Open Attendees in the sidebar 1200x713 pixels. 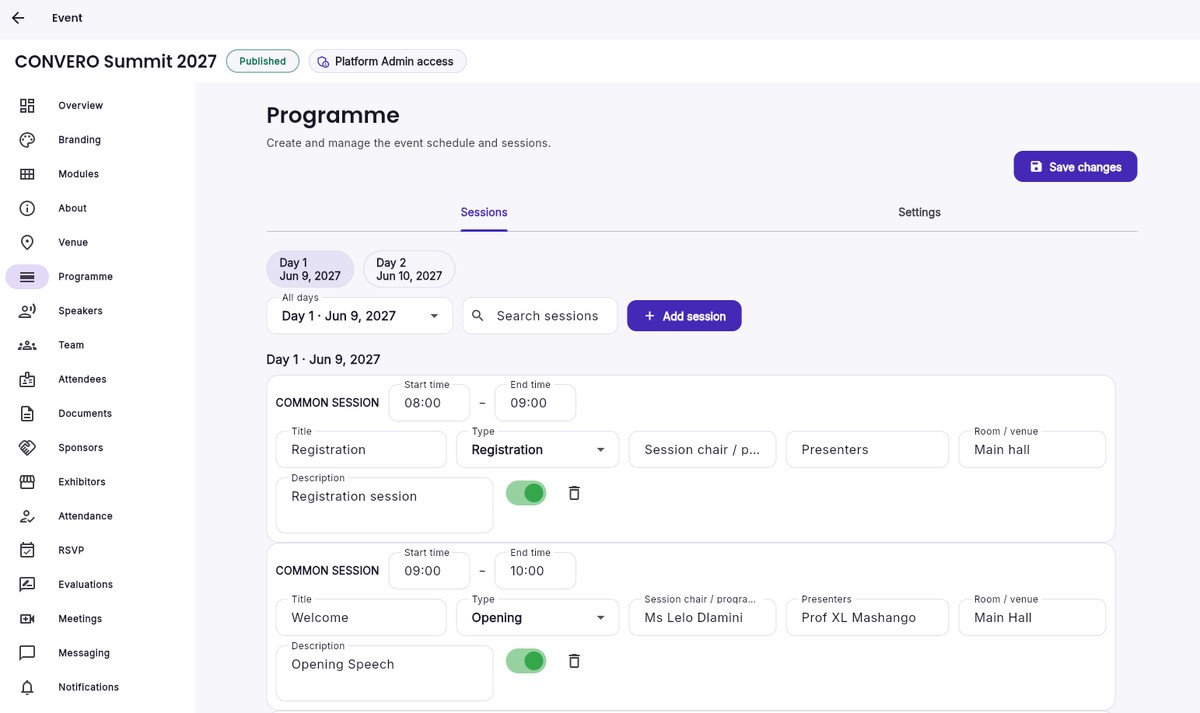tap(82, 379)
